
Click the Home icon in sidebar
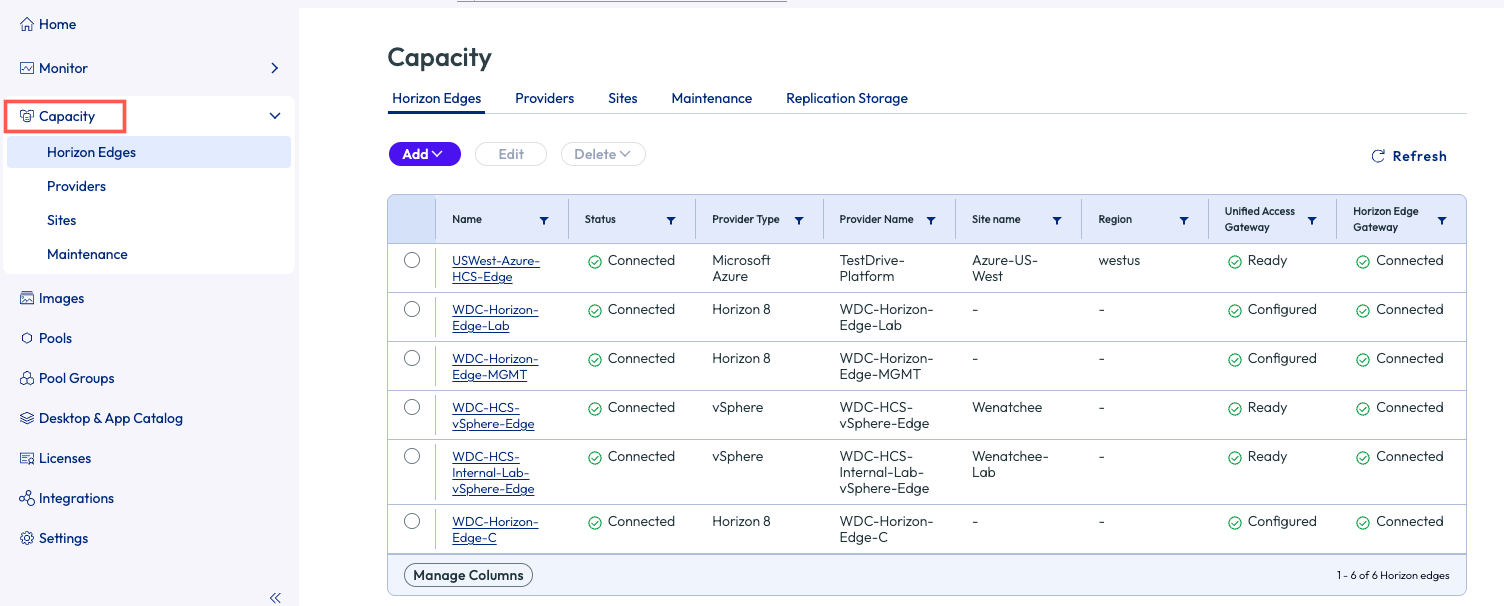point(27,25)
